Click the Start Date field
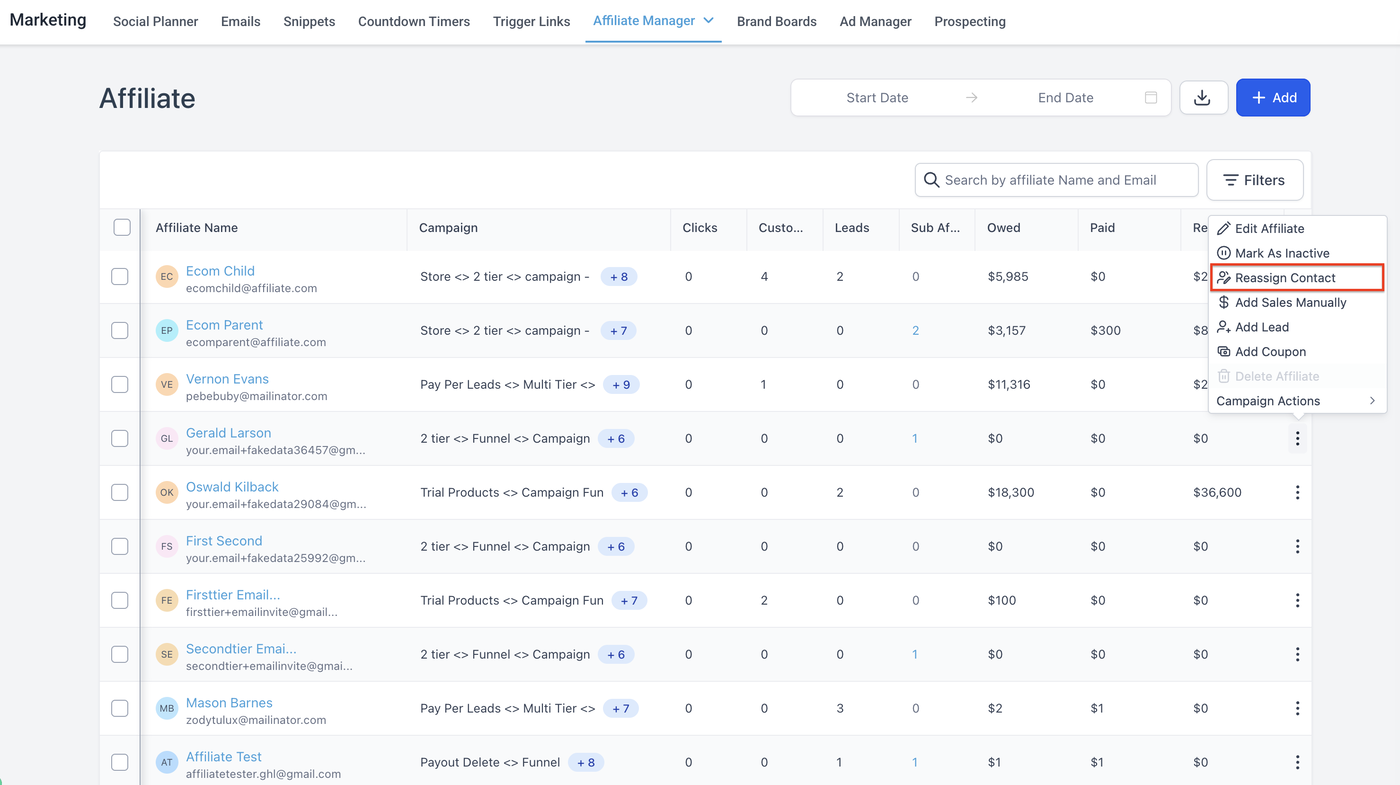The image size is (1400, 785). pos(877,98)
